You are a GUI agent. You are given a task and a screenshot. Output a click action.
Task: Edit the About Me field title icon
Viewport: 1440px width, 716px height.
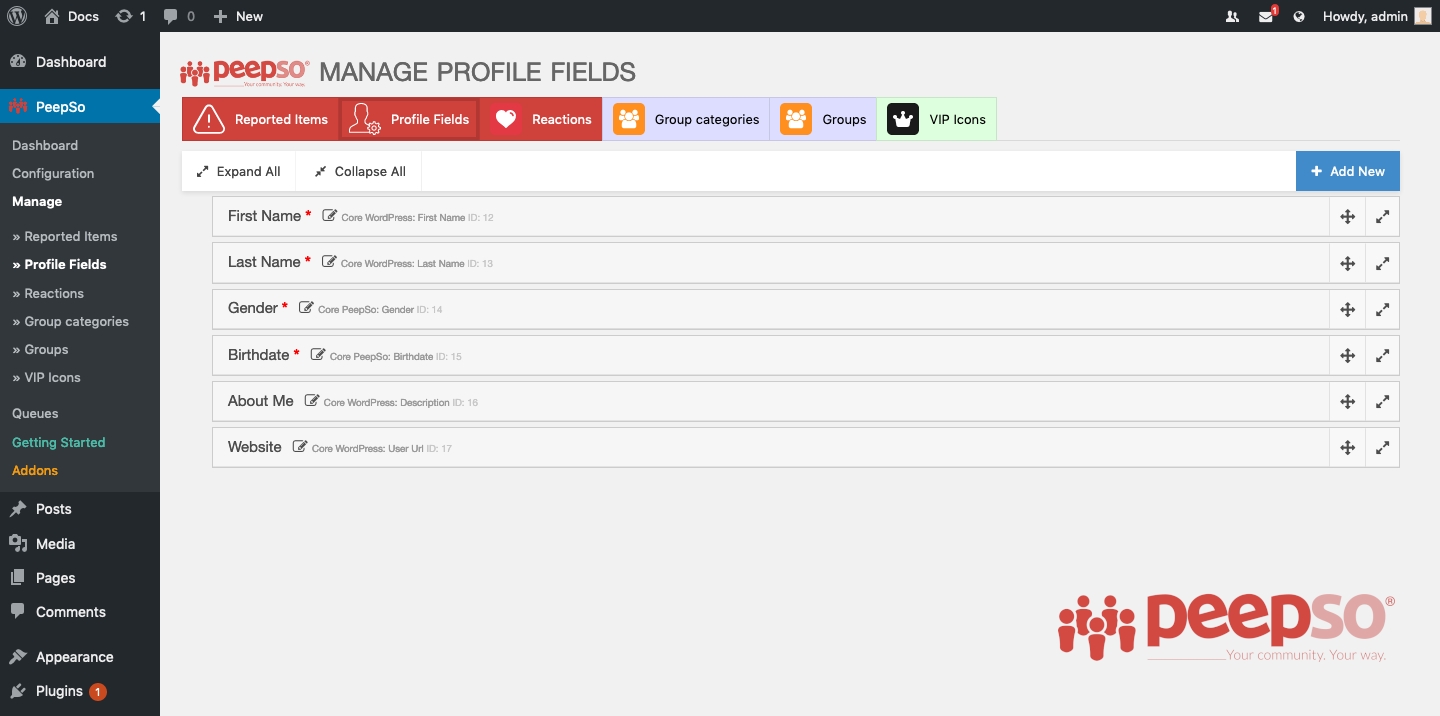coord(312,400)
